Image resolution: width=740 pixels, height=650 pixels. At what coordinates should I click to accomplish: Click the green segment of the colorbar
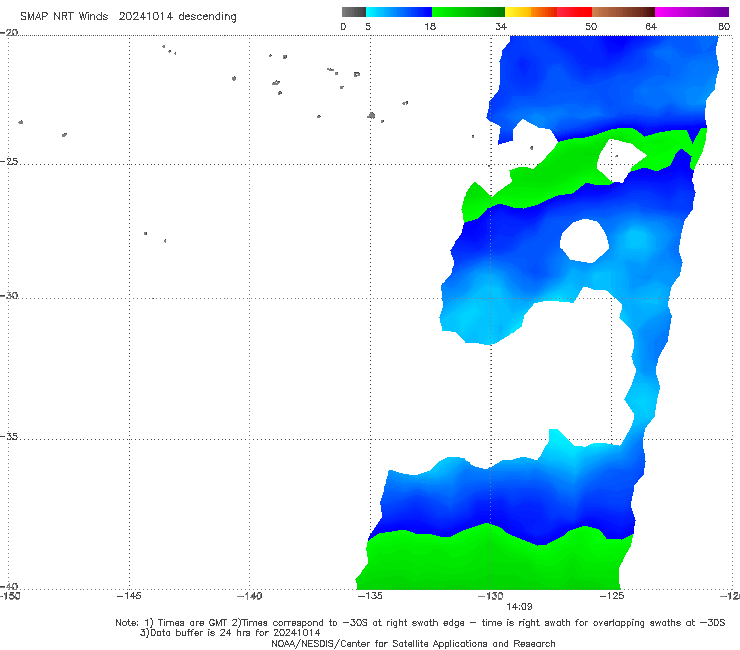[x=468, y=12]
